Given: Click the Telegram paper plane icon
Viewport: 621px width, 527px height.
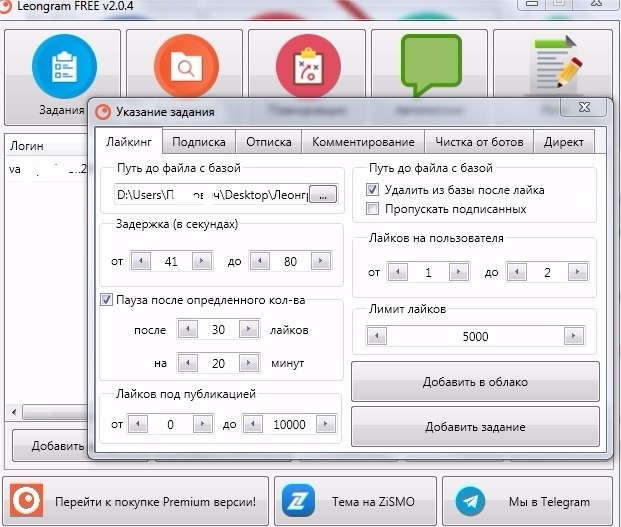Looking at the screenshot, I should (470, 501).
